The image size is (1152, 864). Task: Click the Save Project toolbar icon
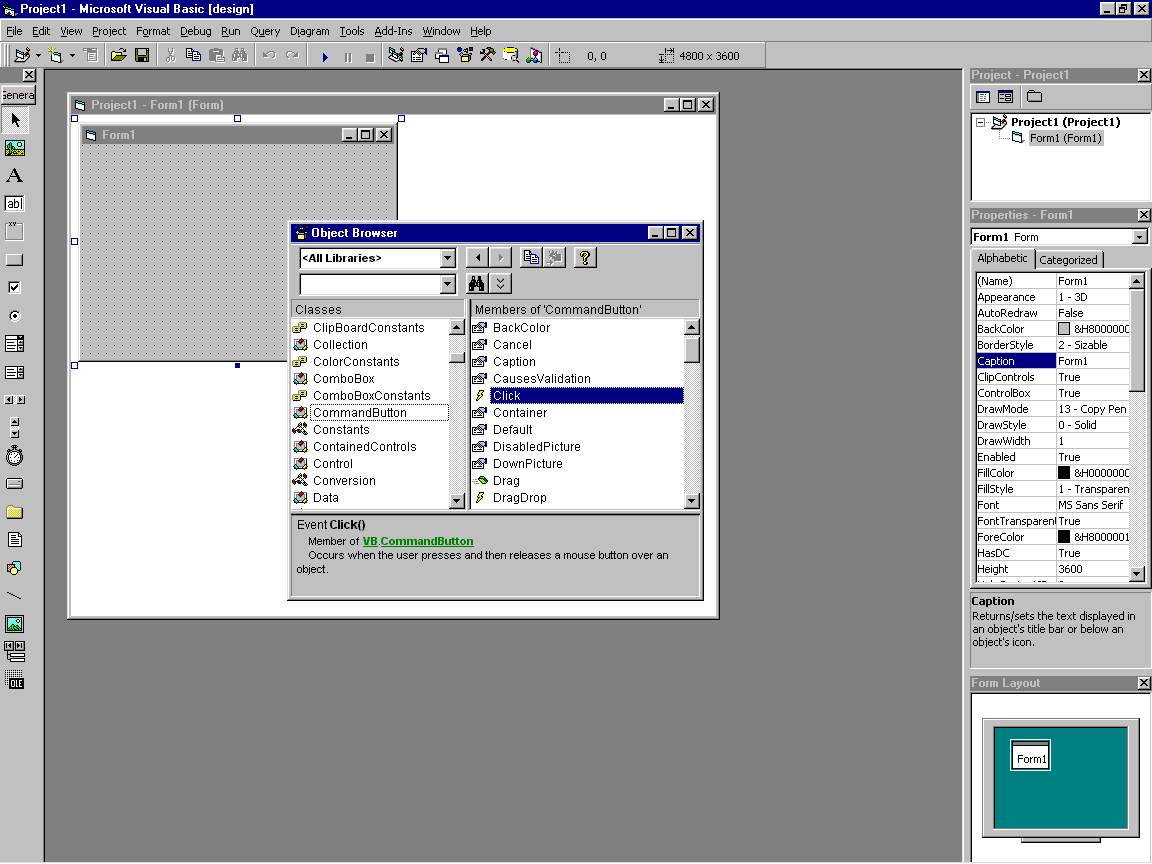(x=142, y=56)
